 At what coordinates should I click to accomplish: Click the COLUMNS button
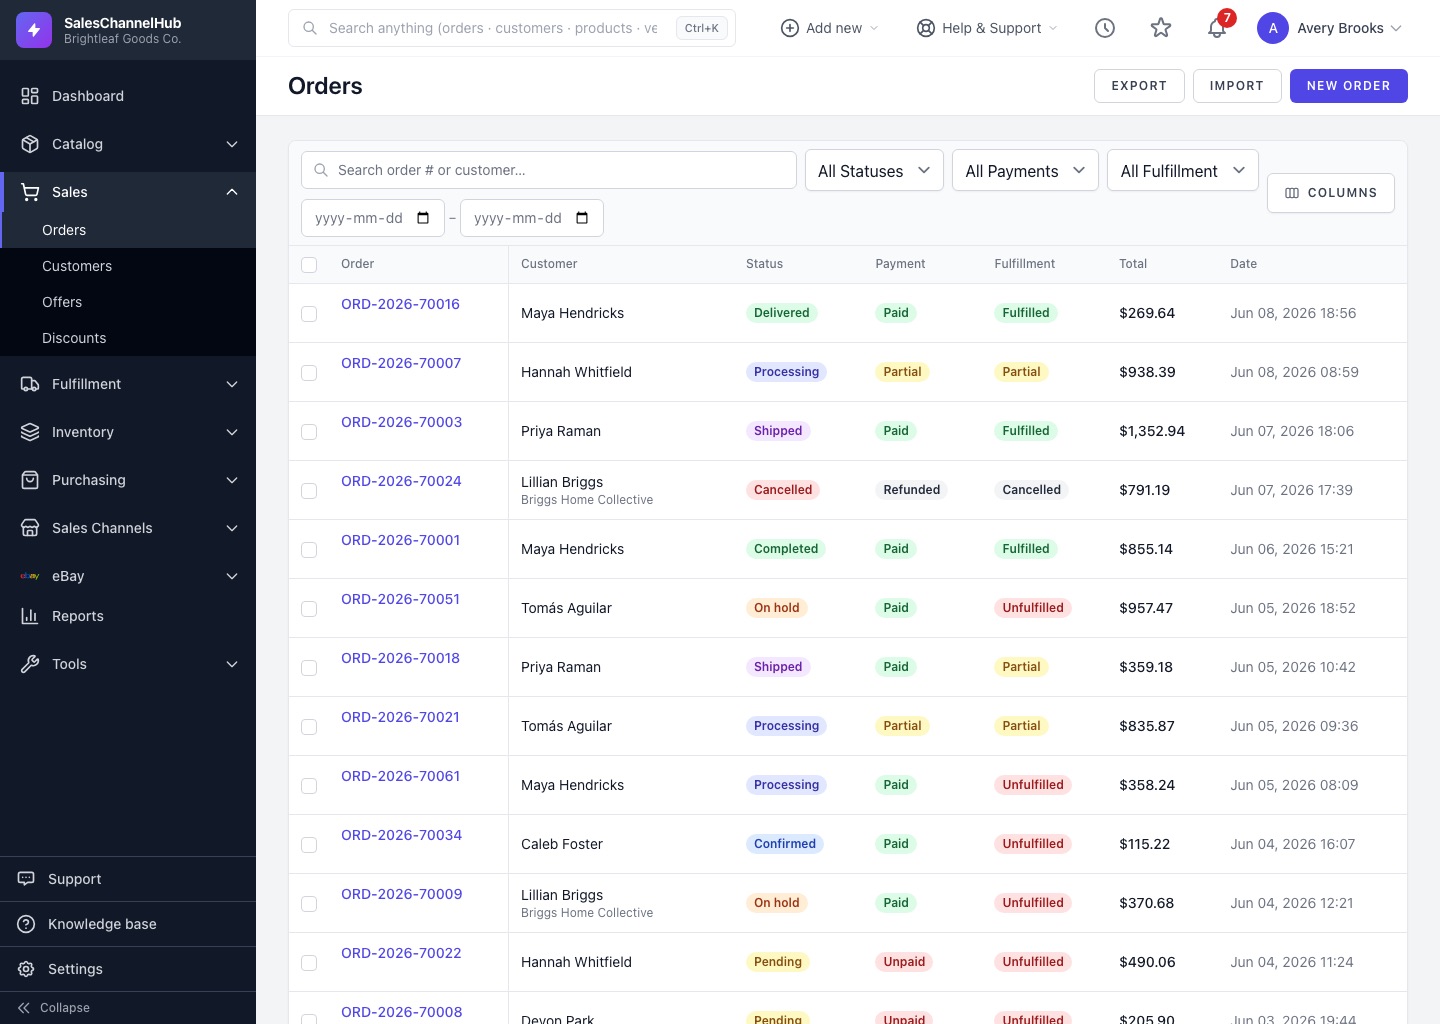click(x=1330, y=193)
